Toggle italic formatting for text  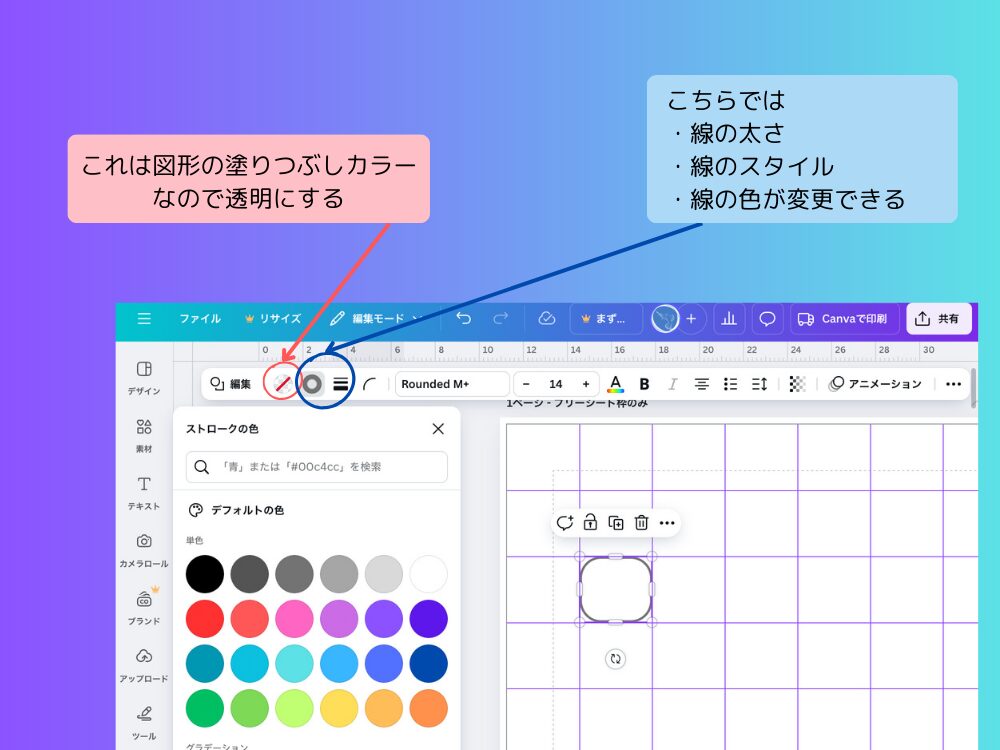(x=672, y=383)
